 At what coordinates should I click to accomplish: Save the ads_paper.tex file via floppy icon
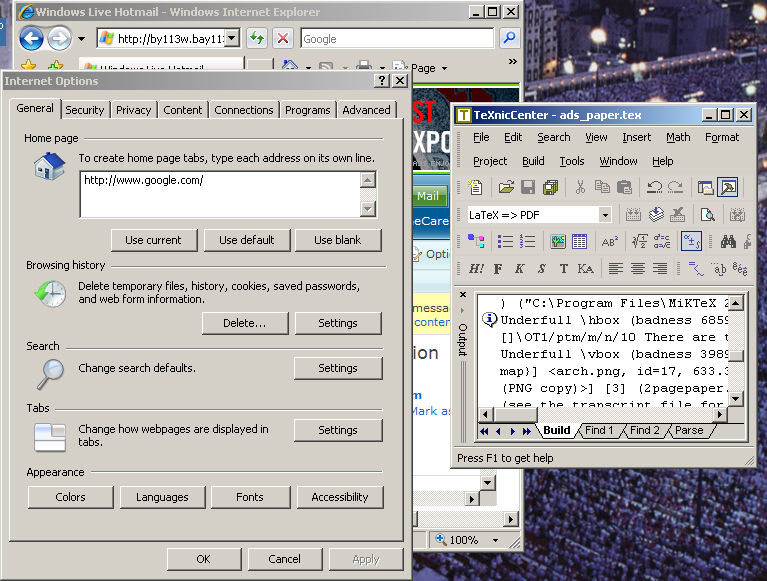(x=528, y=187)
